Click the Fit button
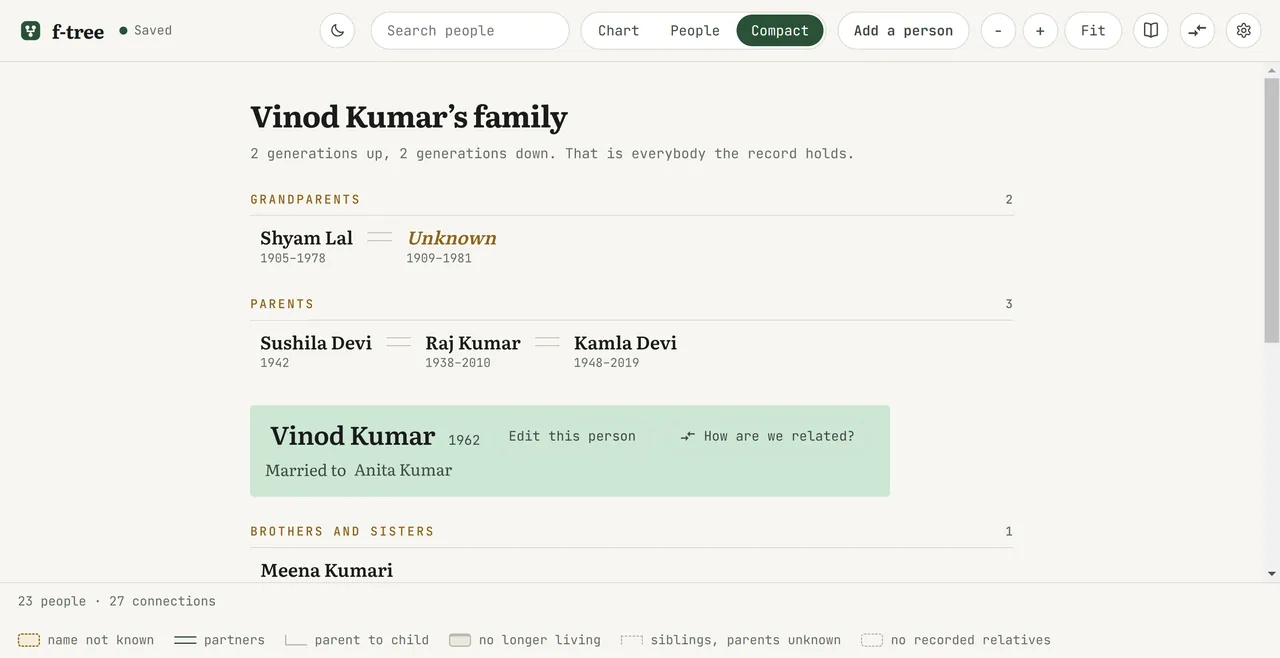 click(1093, 30)
